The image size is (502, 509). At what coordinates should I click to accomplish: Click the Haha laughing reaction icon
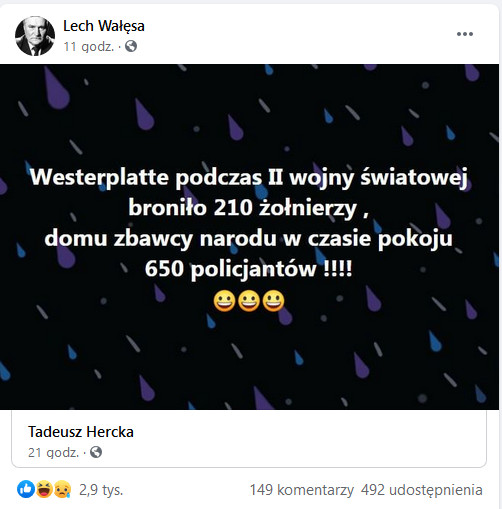click(x=44, y=489)
